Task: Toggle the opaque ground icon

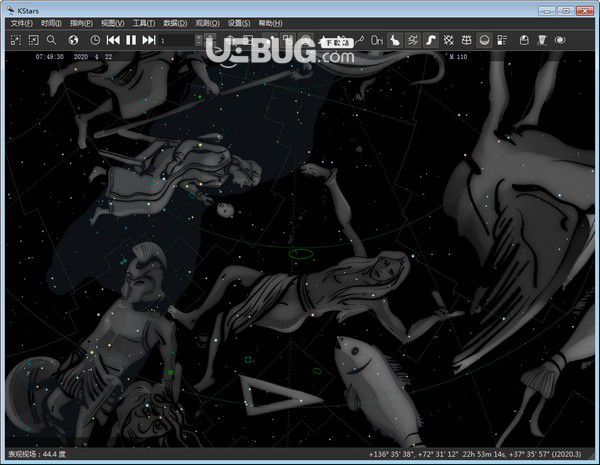Action: (484, 40)
